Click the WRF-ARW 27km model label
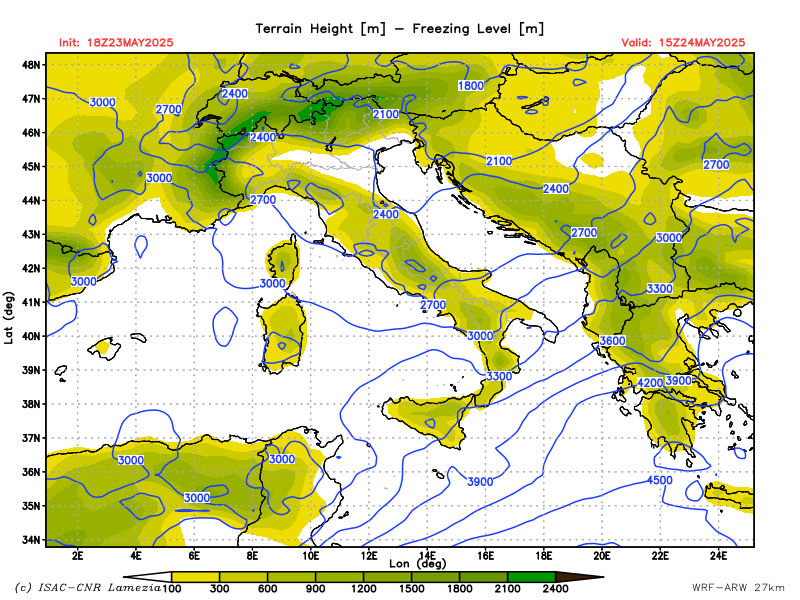Screen dimensions: 800x600 click(738, 587)
